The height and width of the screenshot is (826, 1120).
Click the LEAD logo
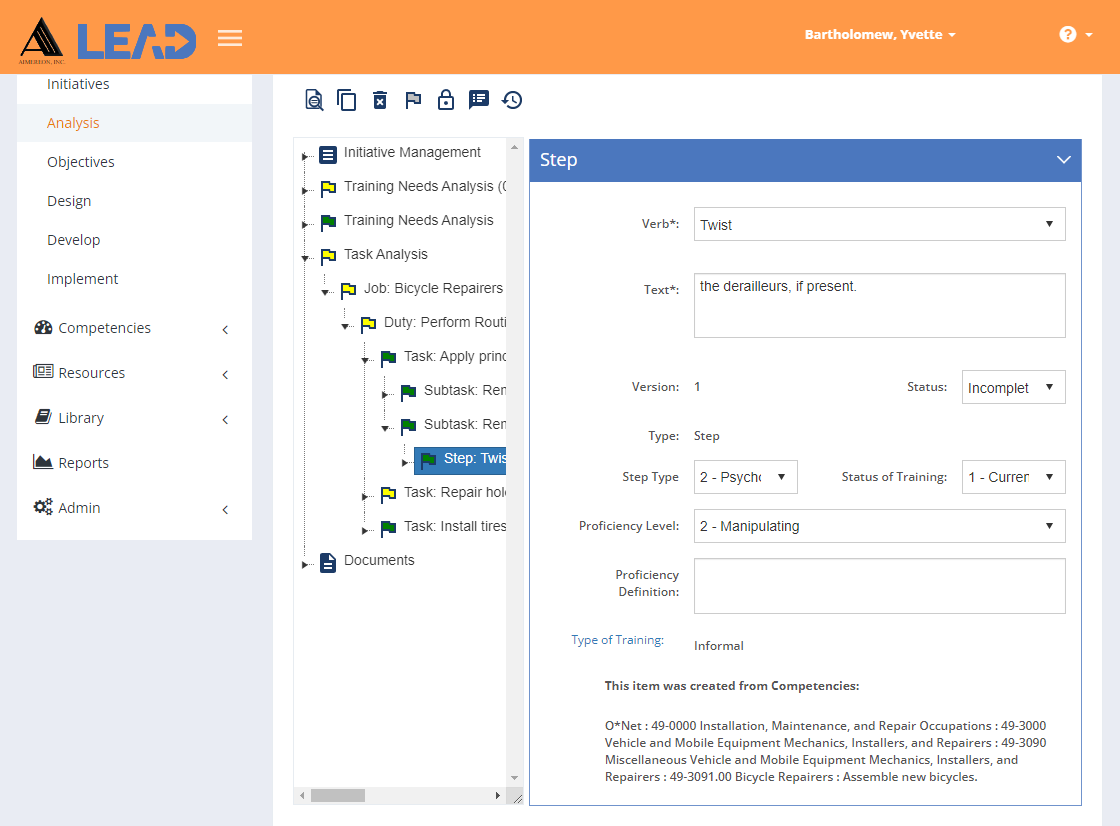click(136, 41)
